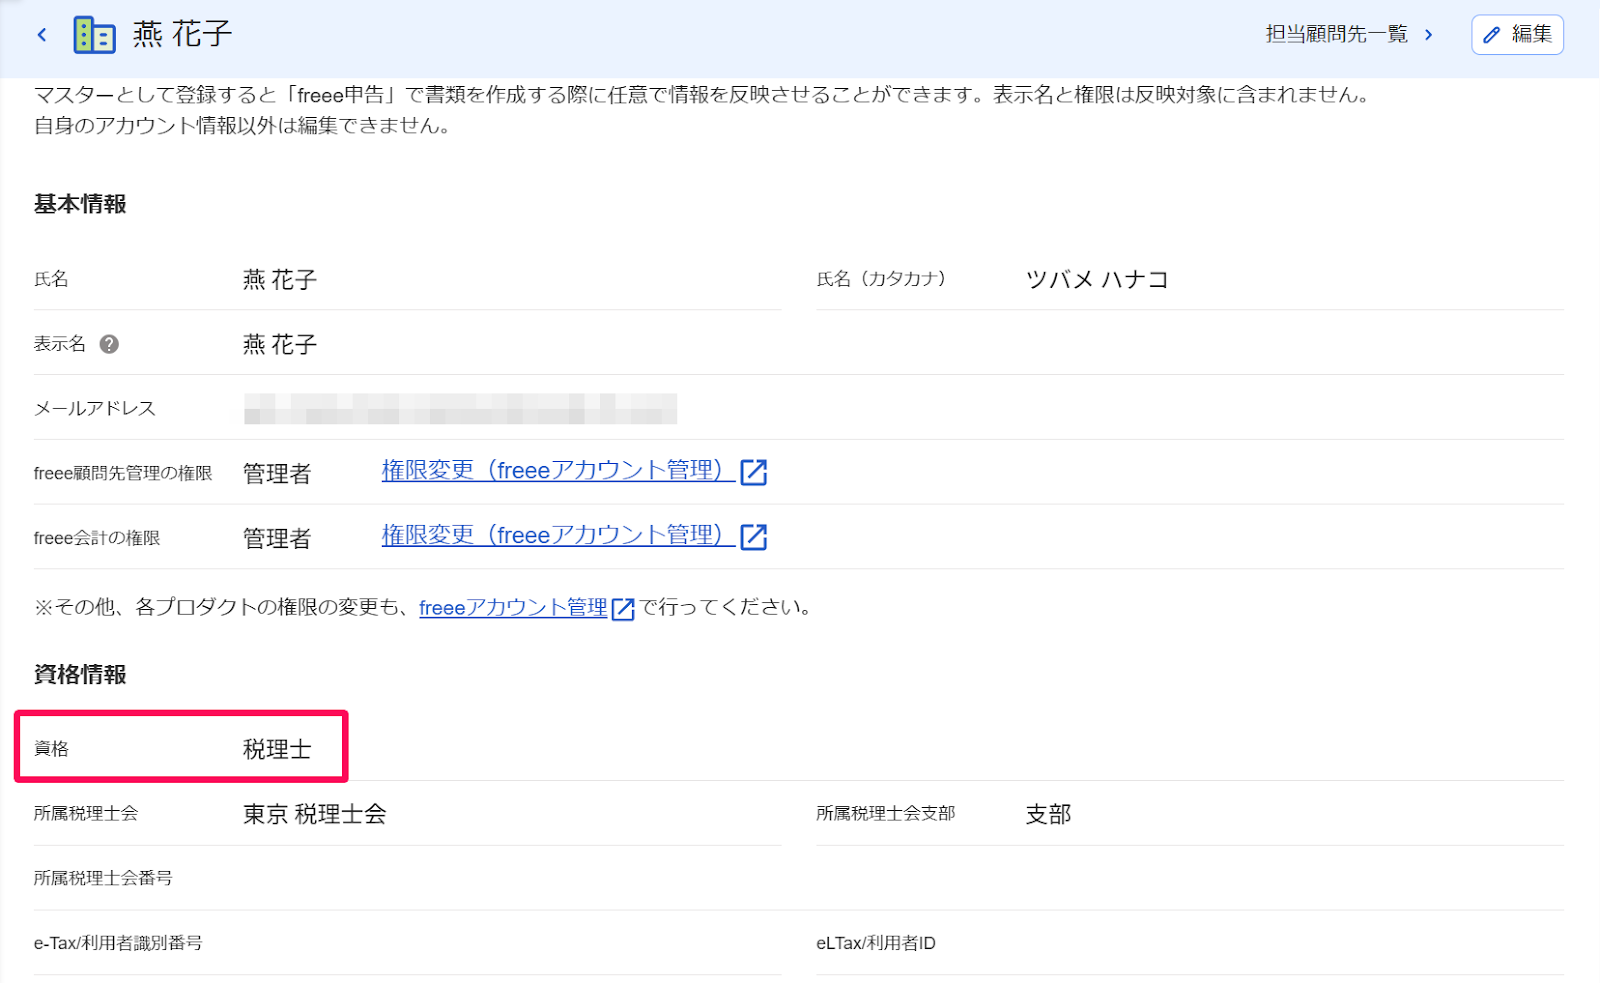Click the 表示名 value 燕 花子
Image resolution: width=1600 pixels, height=983 pixels.
[x=280, y=345]
